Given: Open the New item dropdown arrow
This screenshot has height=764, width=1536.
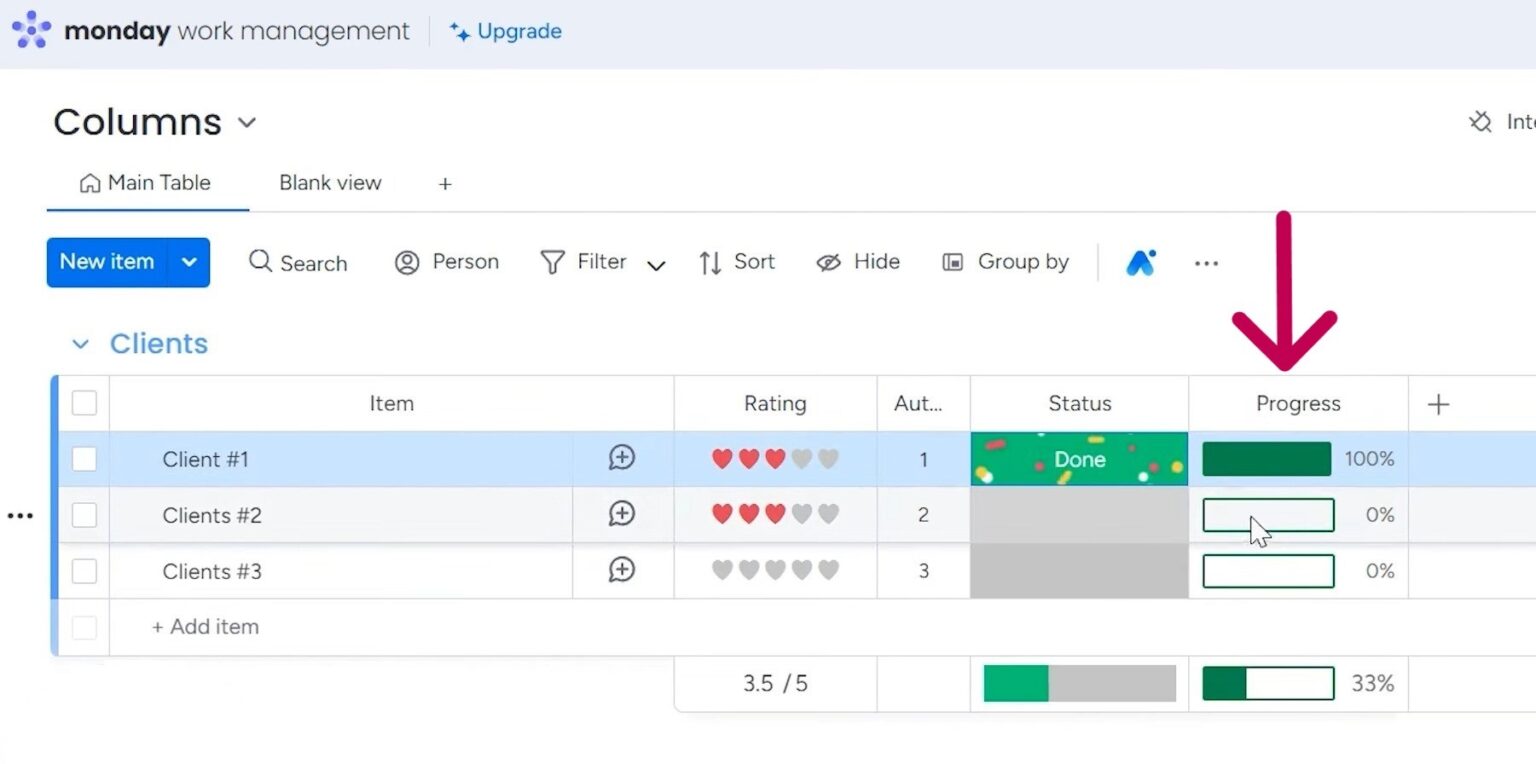Looking at the screenshot, I should tap(189, 262).
